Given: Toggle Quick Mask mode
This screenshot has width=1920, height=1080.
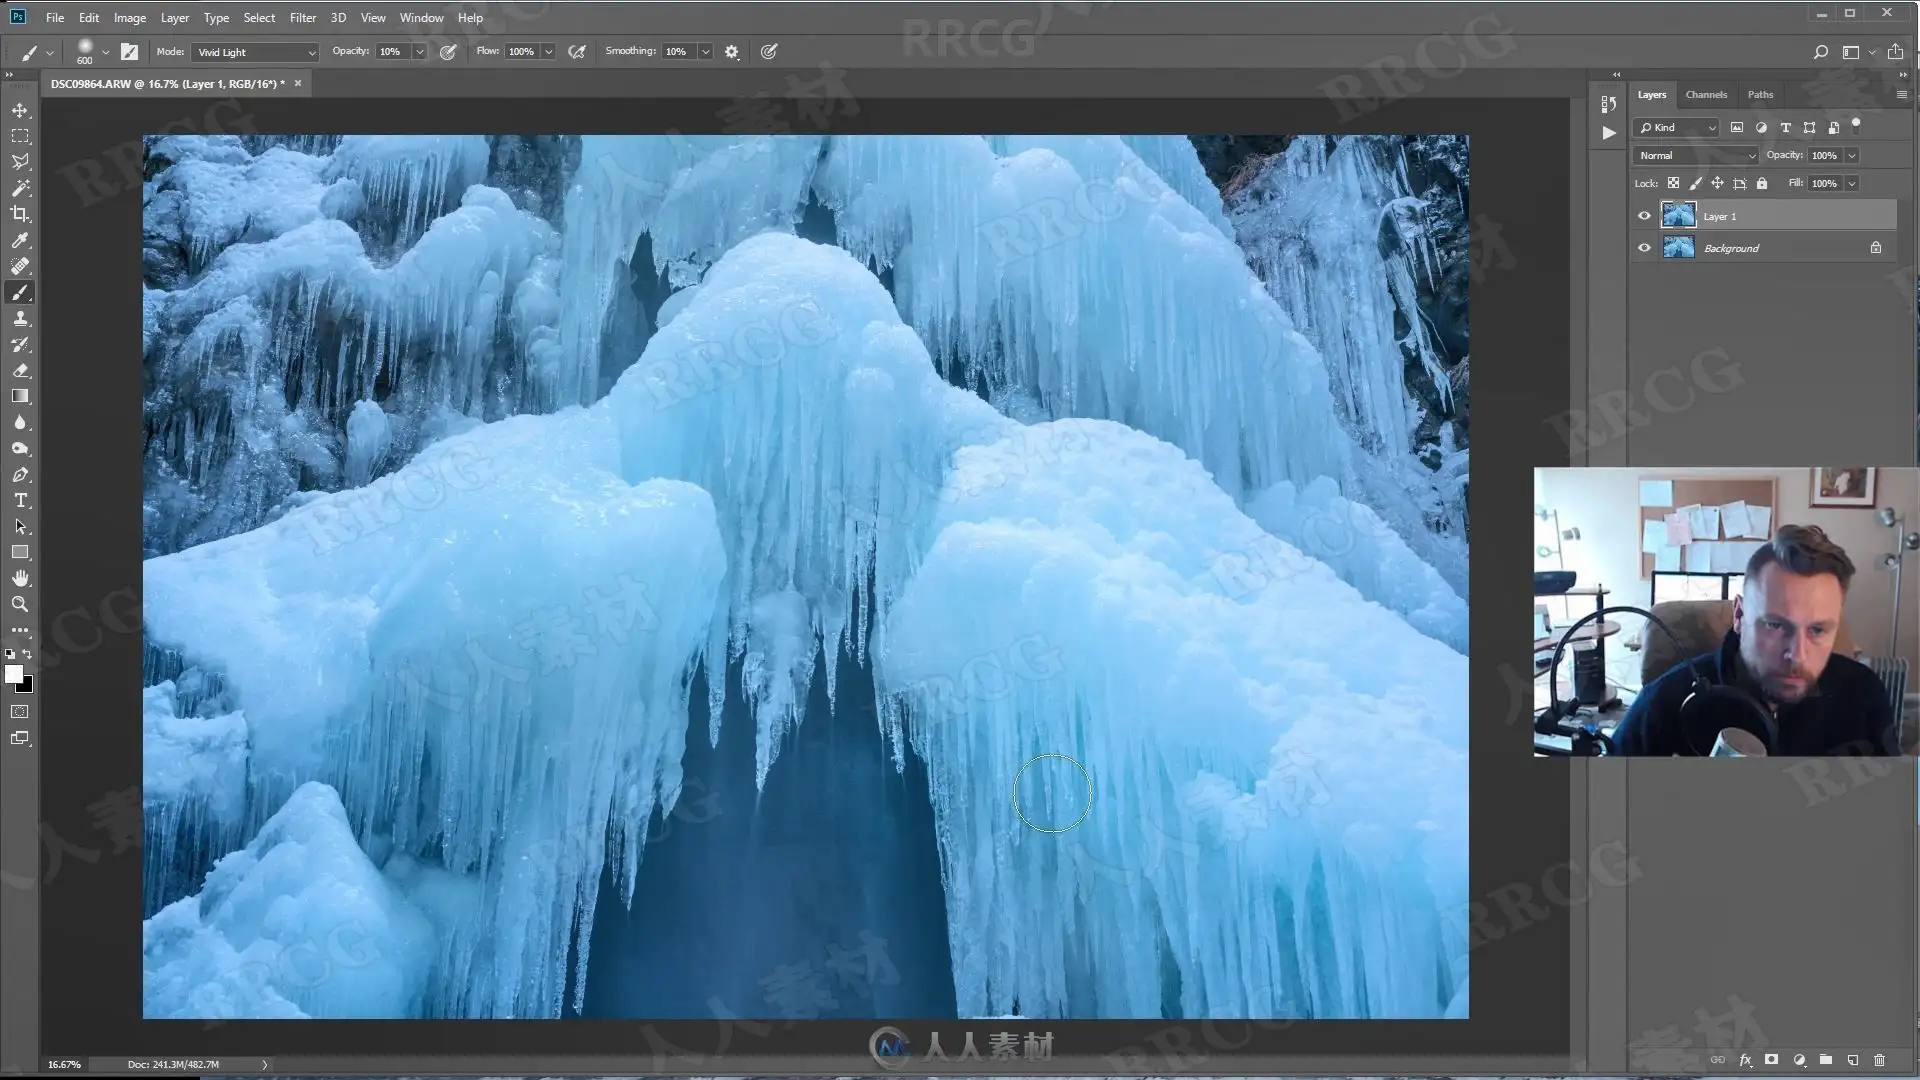Looking at the screenshot, I should 20,712.
